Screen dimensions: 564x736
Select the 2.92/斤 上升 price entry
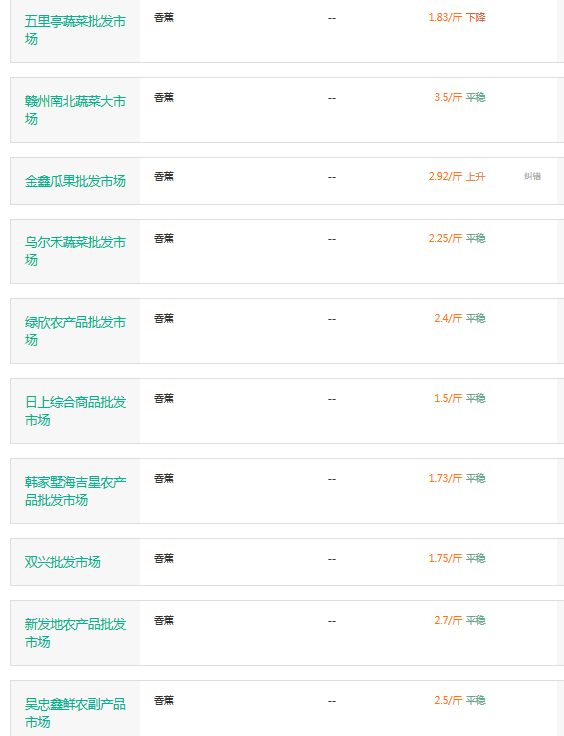click(x=457, y=176)
